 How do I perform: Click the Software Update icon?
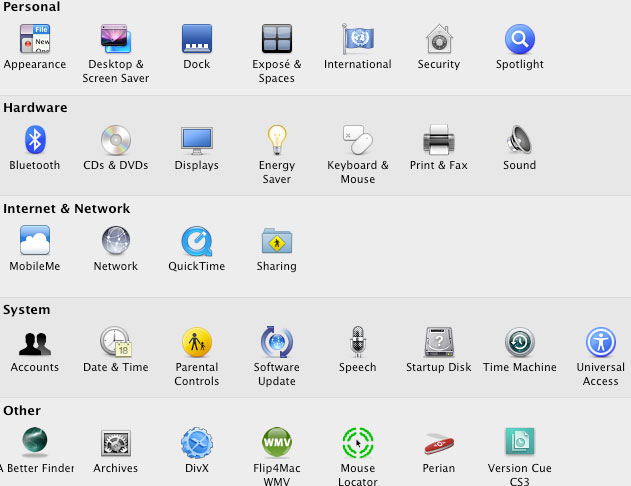pyautogui.click(x=277, y=342)
